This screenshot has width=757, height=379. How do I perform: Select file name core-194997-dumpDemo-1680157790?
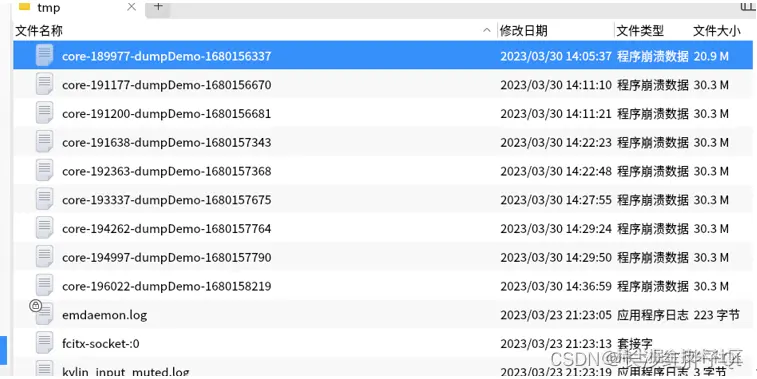pos(167,257)
